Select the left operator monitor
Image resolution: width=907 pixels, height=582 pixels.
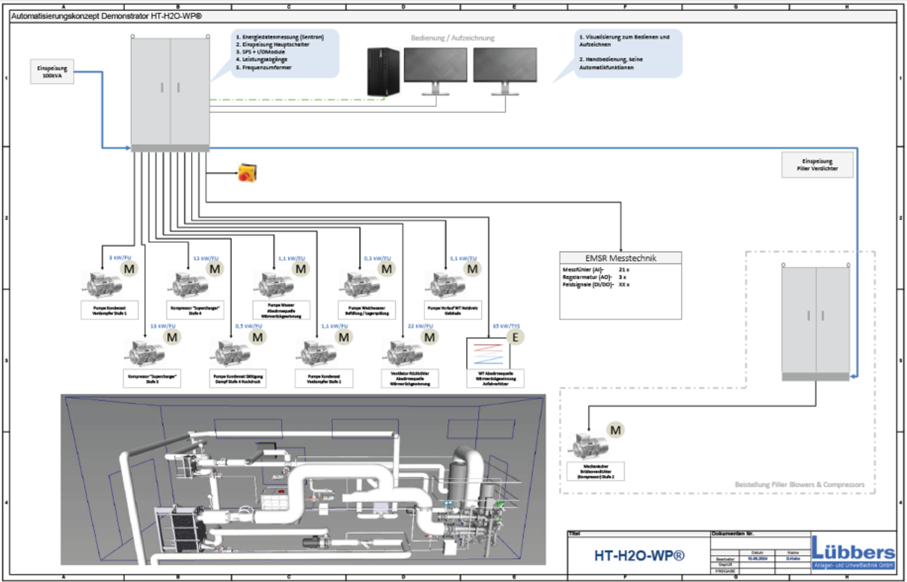click(436, 69)
